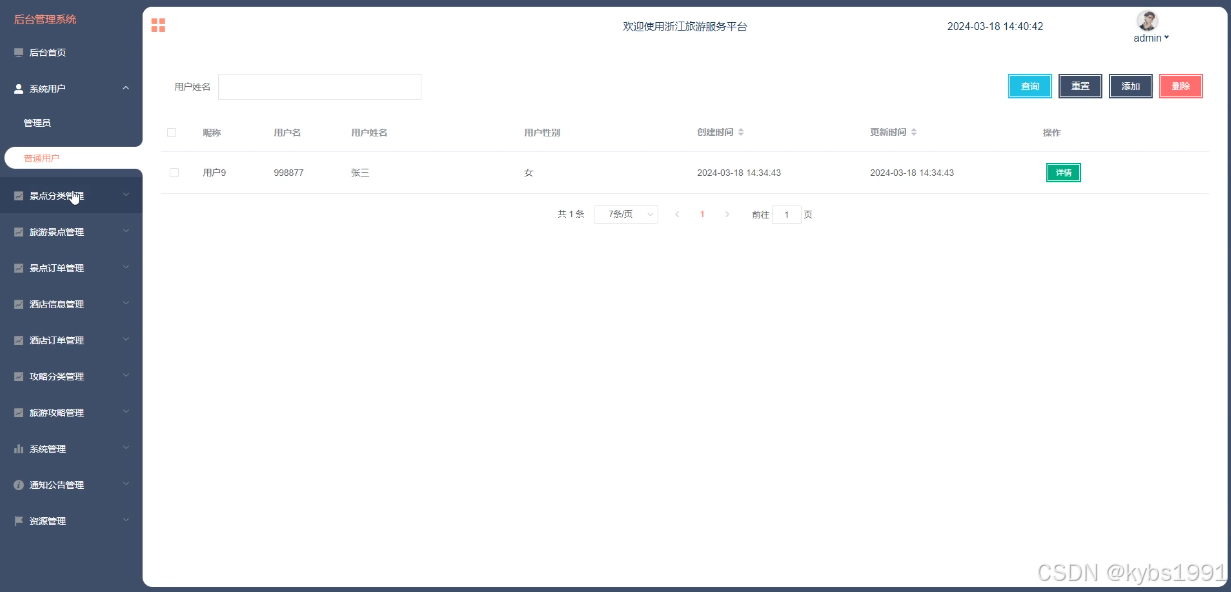Viewport: 1231px width, 592px height.
Task: Expand 旅游攻略管理 with its chevron
Action: [126, 413]
